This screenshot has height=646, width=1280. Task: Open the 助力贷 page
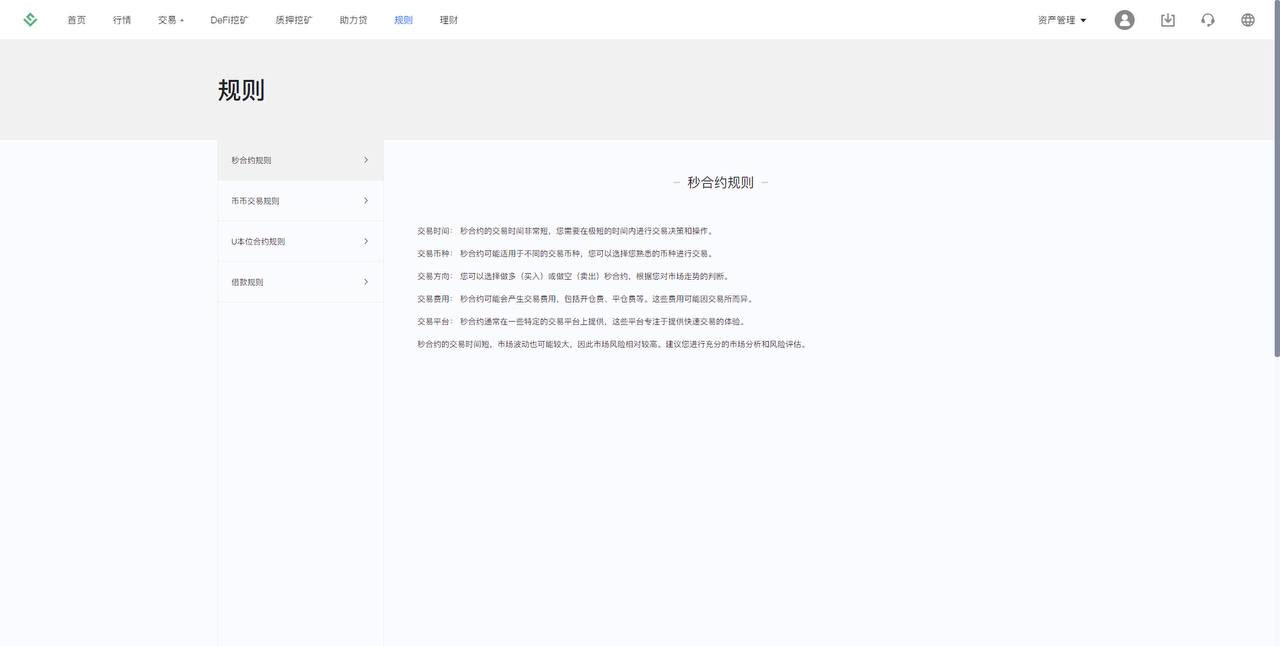coord(353,20)
